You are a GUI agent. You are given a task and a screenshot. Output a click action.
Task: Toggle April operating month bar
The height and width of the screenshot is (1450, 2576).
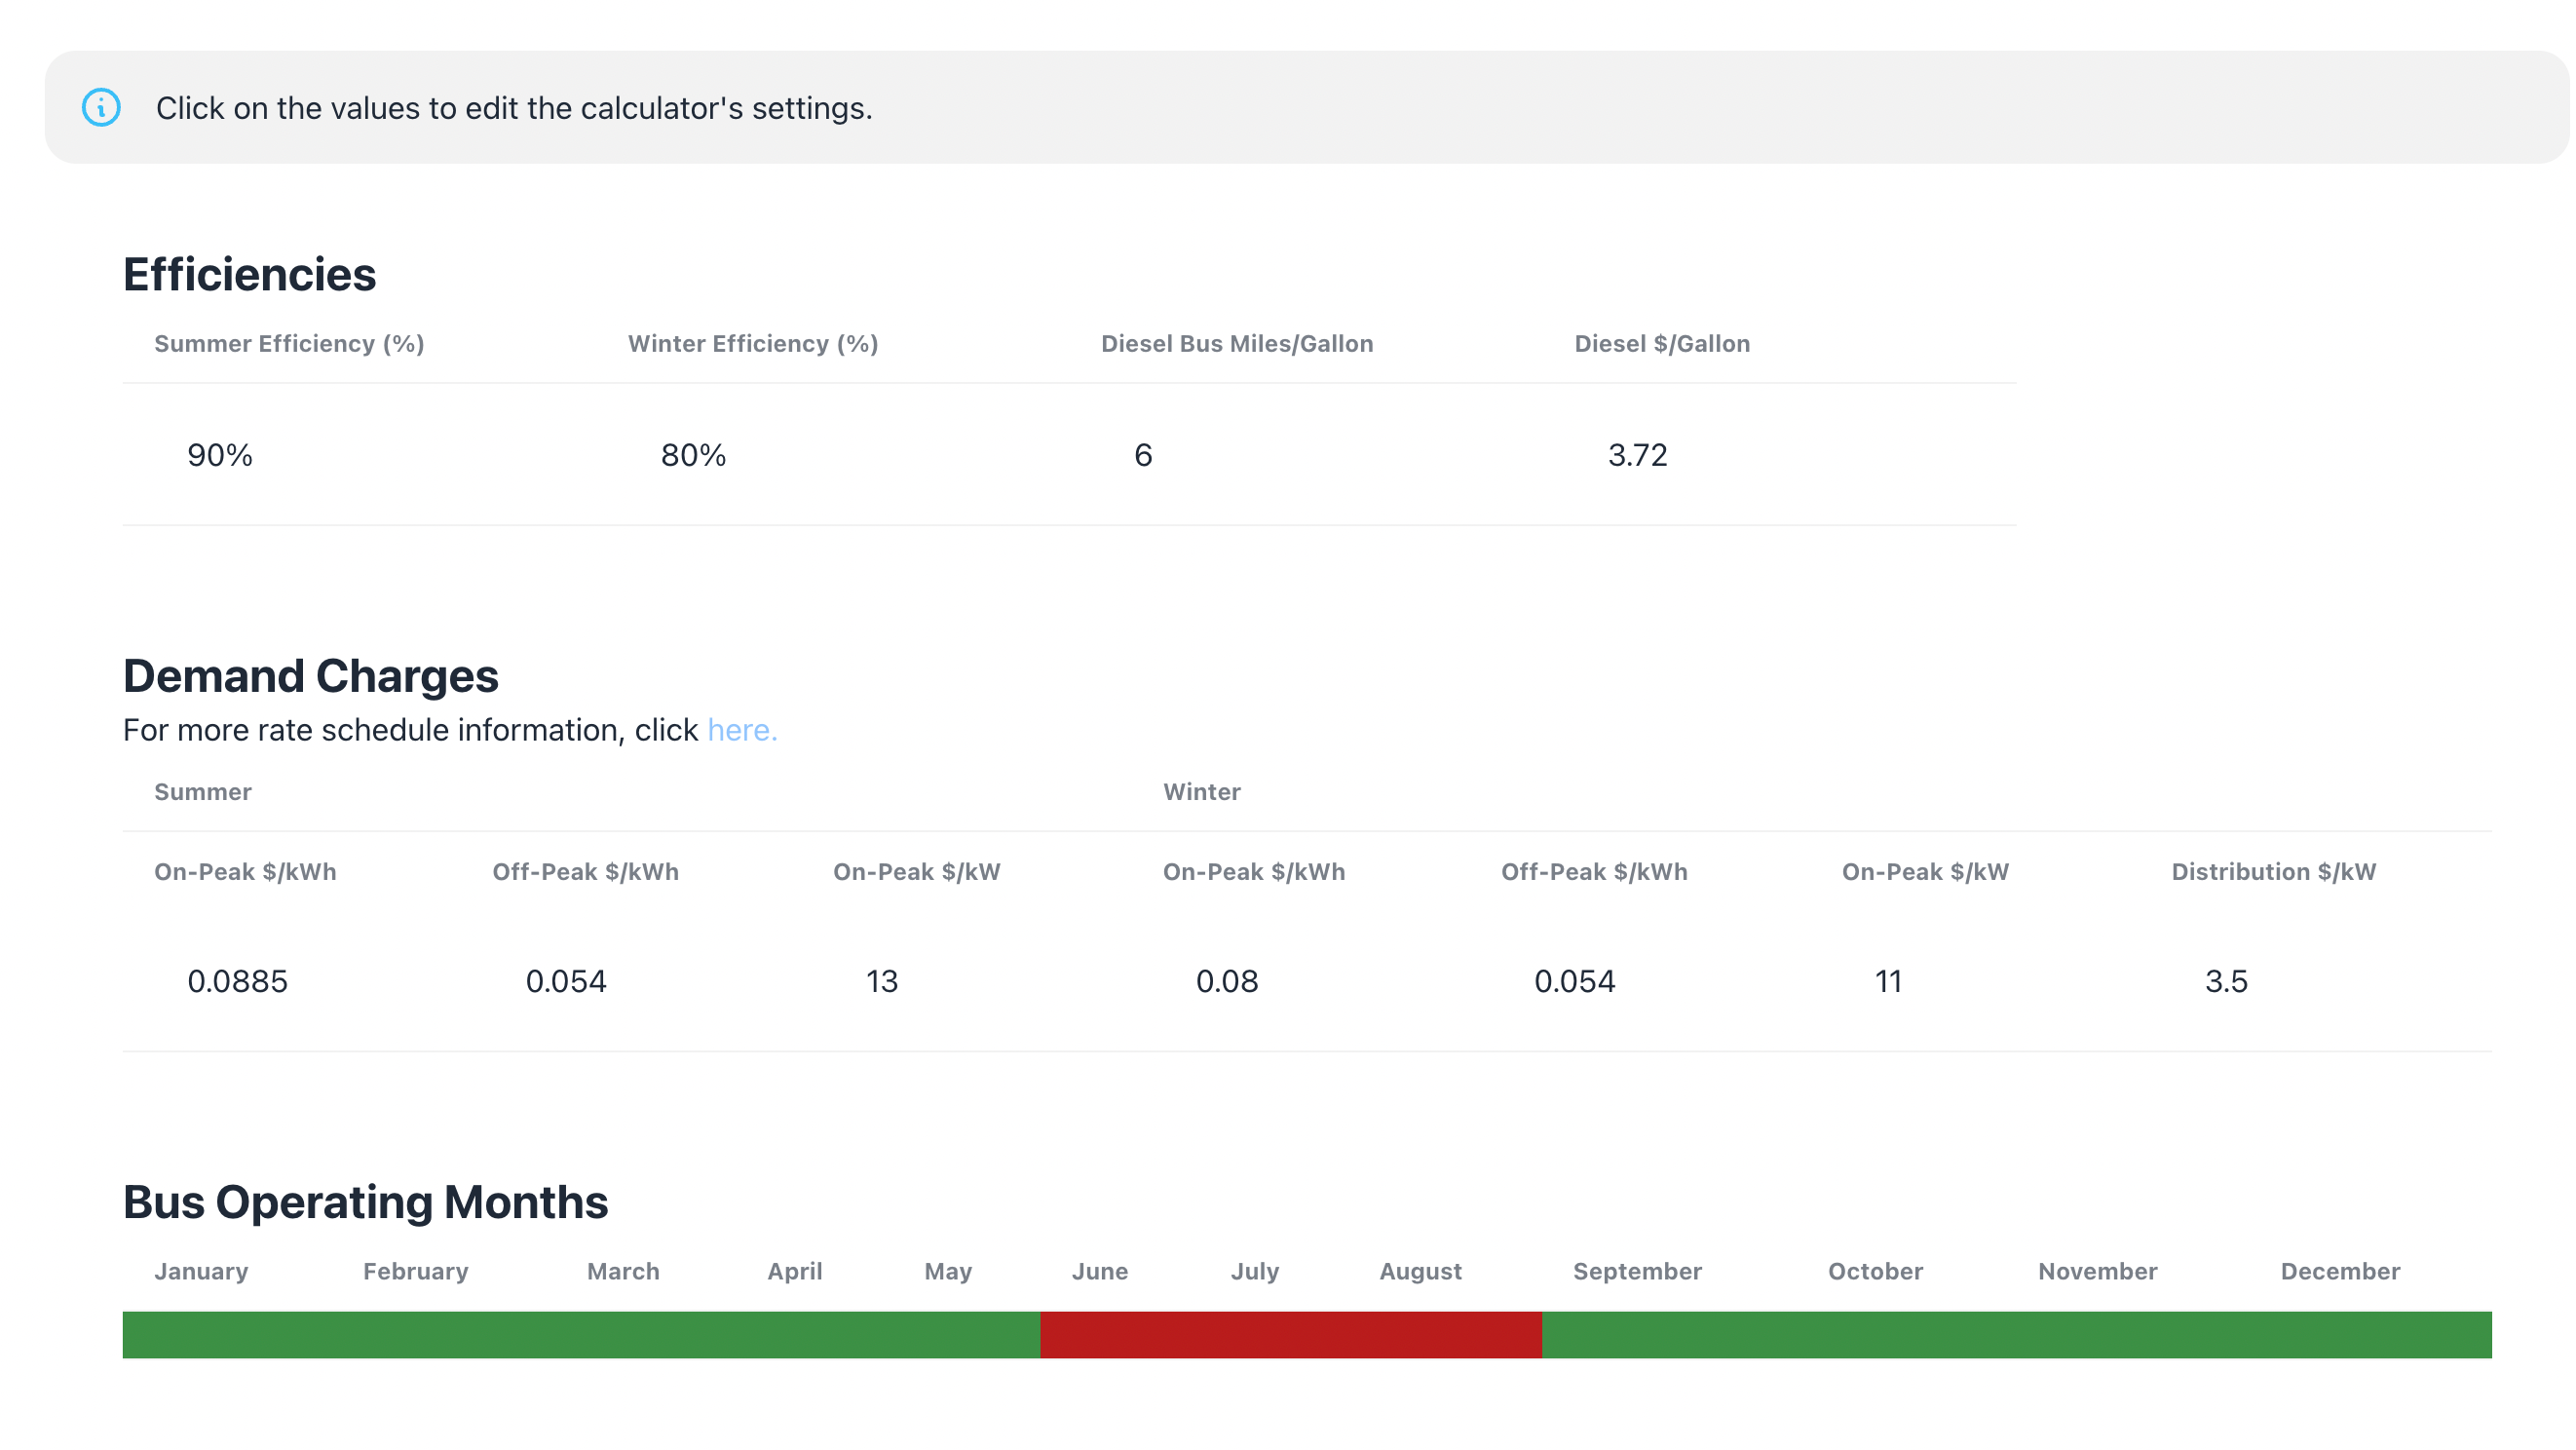(x=814, y=1335)
